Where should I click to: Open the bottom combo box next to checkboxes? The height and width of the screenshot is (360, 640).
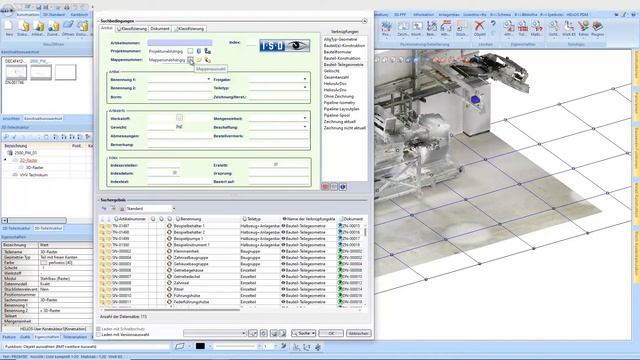coord(244,333)
